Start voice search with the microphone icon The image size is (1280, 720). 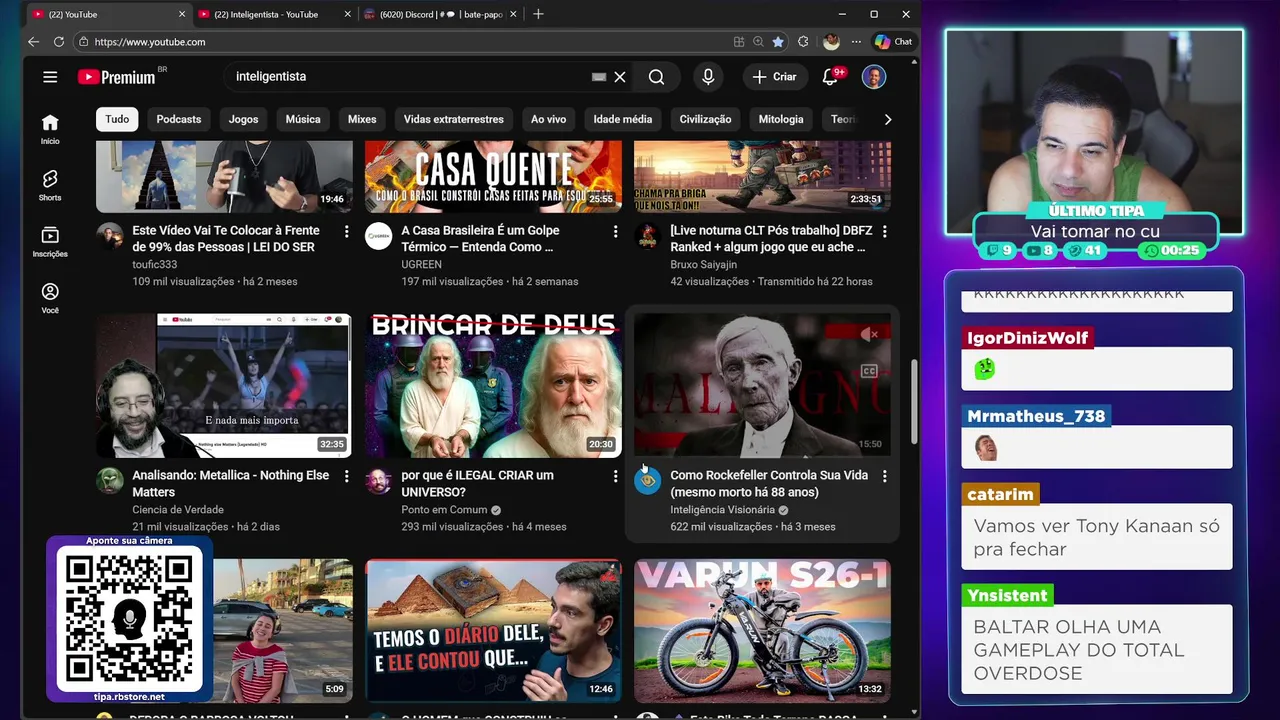tap(708, 77)
